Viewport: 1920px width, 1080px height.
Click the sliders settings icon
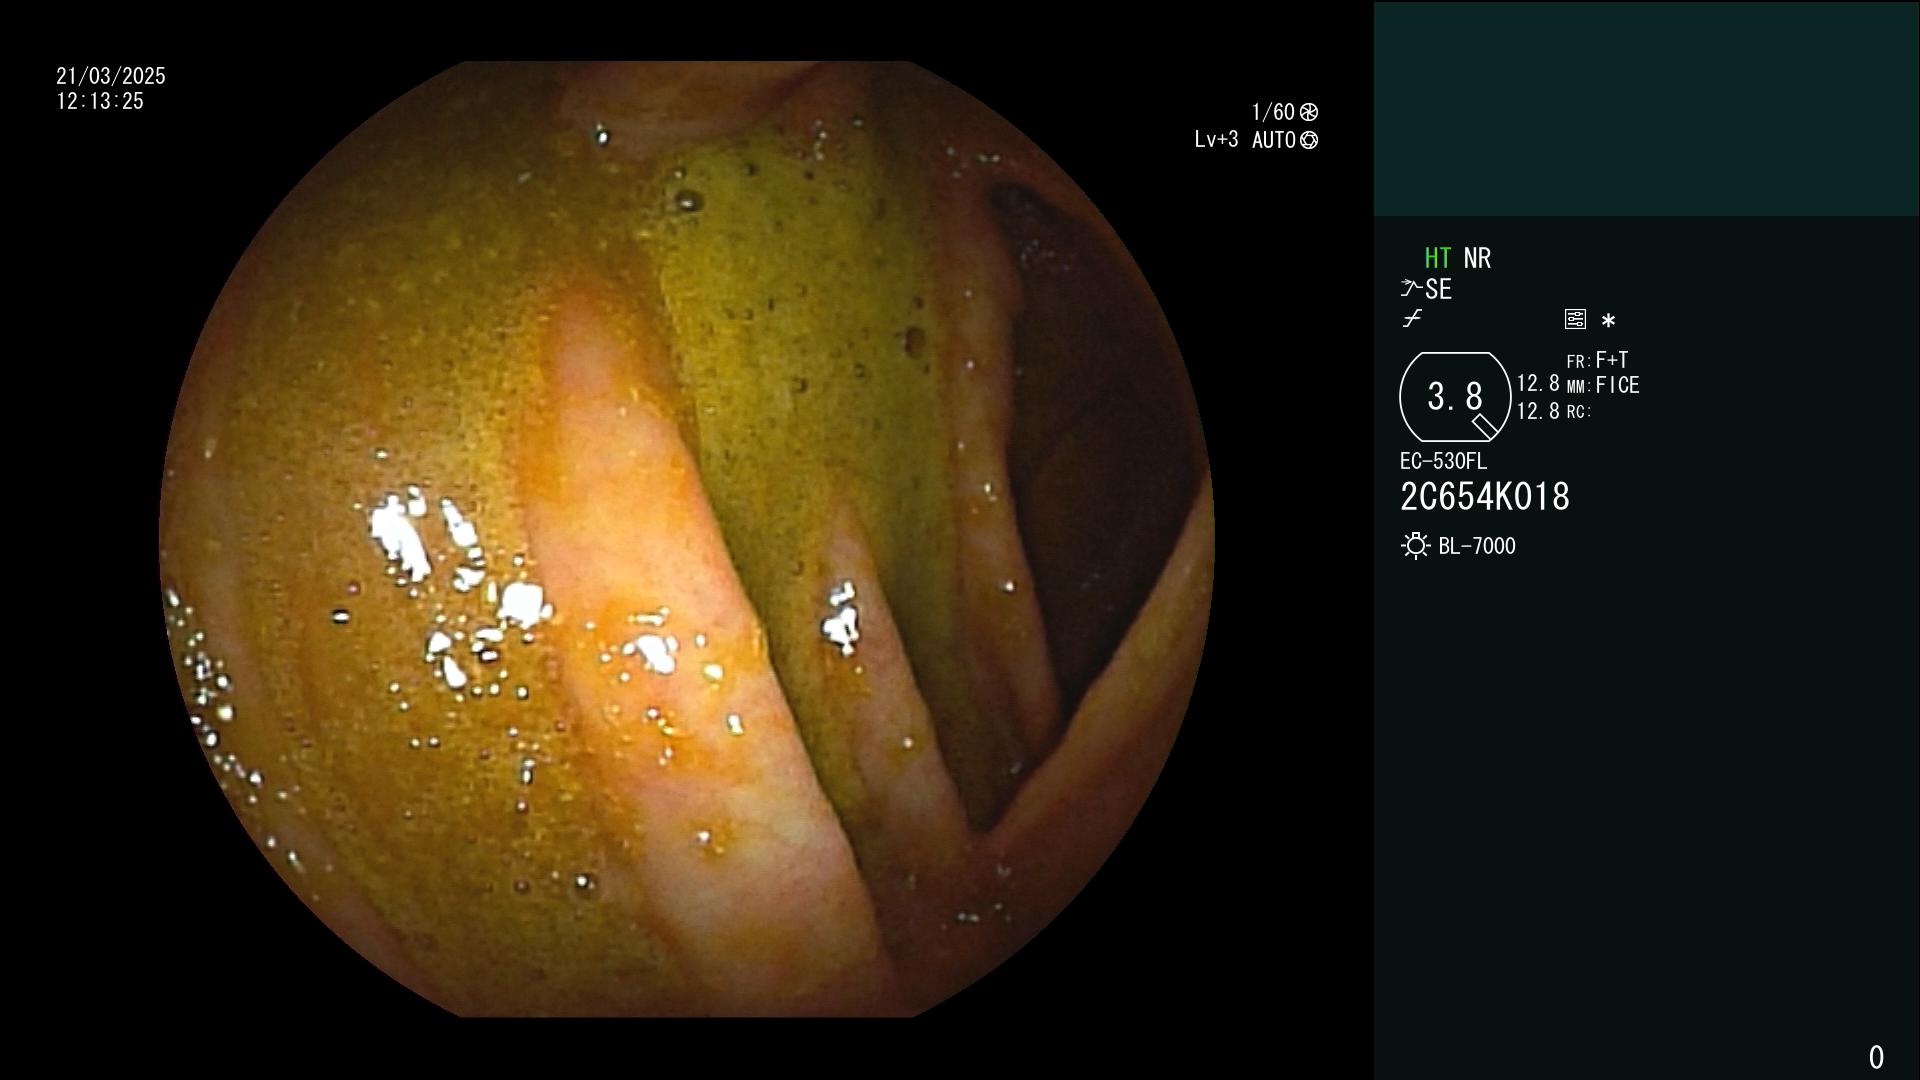point(1575,319)
